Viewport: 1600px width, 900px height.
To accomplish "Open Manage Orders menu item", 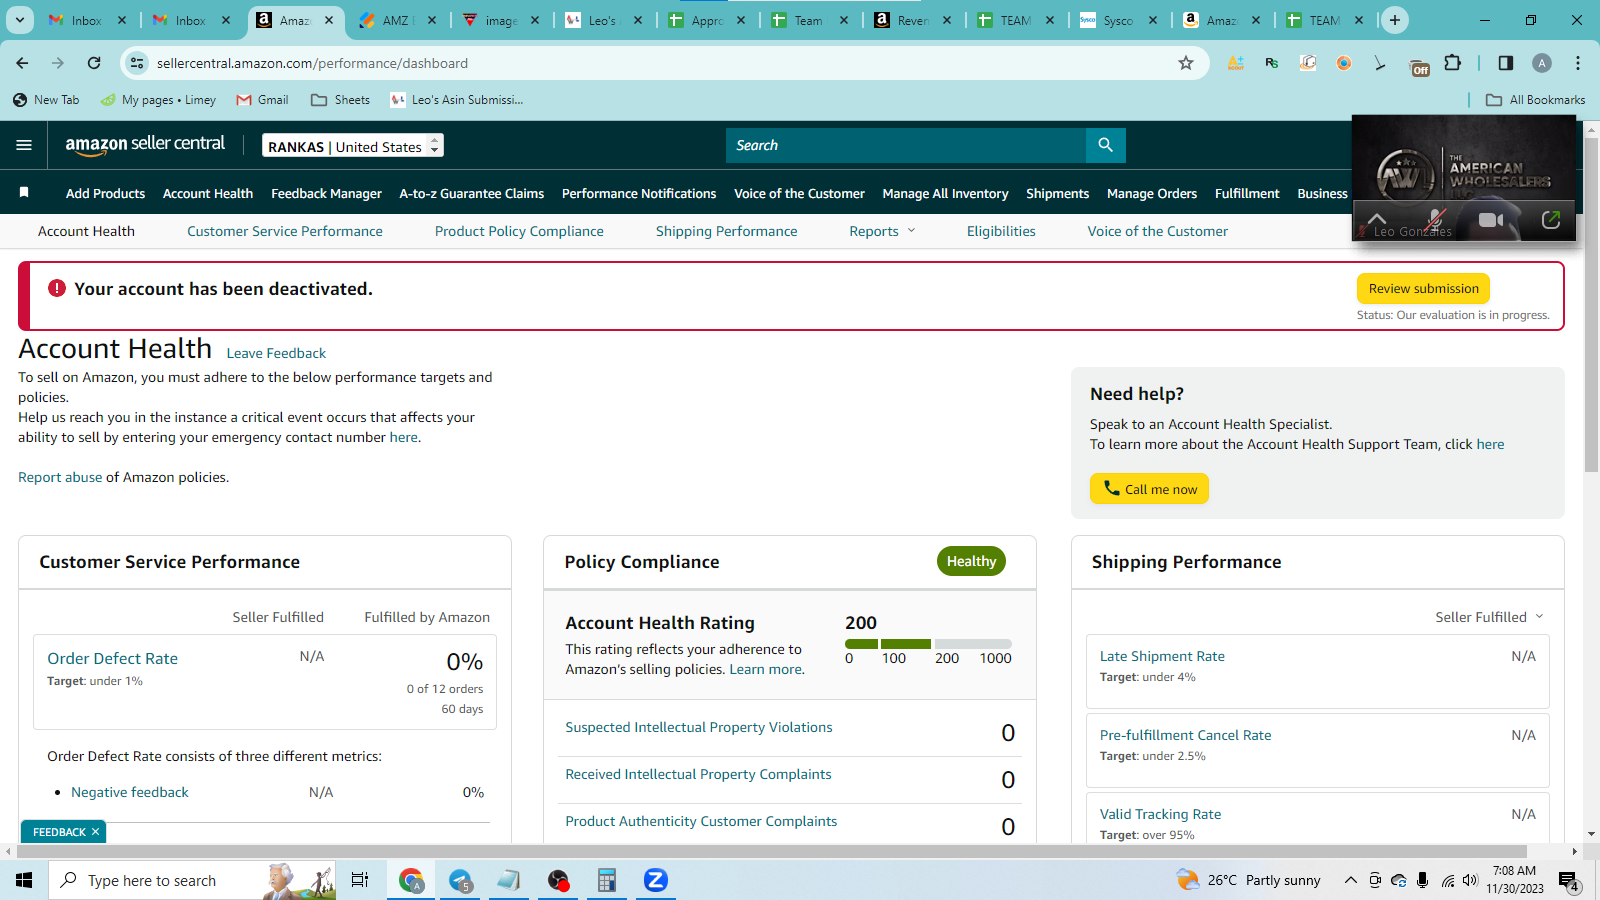I will 1152,194.
